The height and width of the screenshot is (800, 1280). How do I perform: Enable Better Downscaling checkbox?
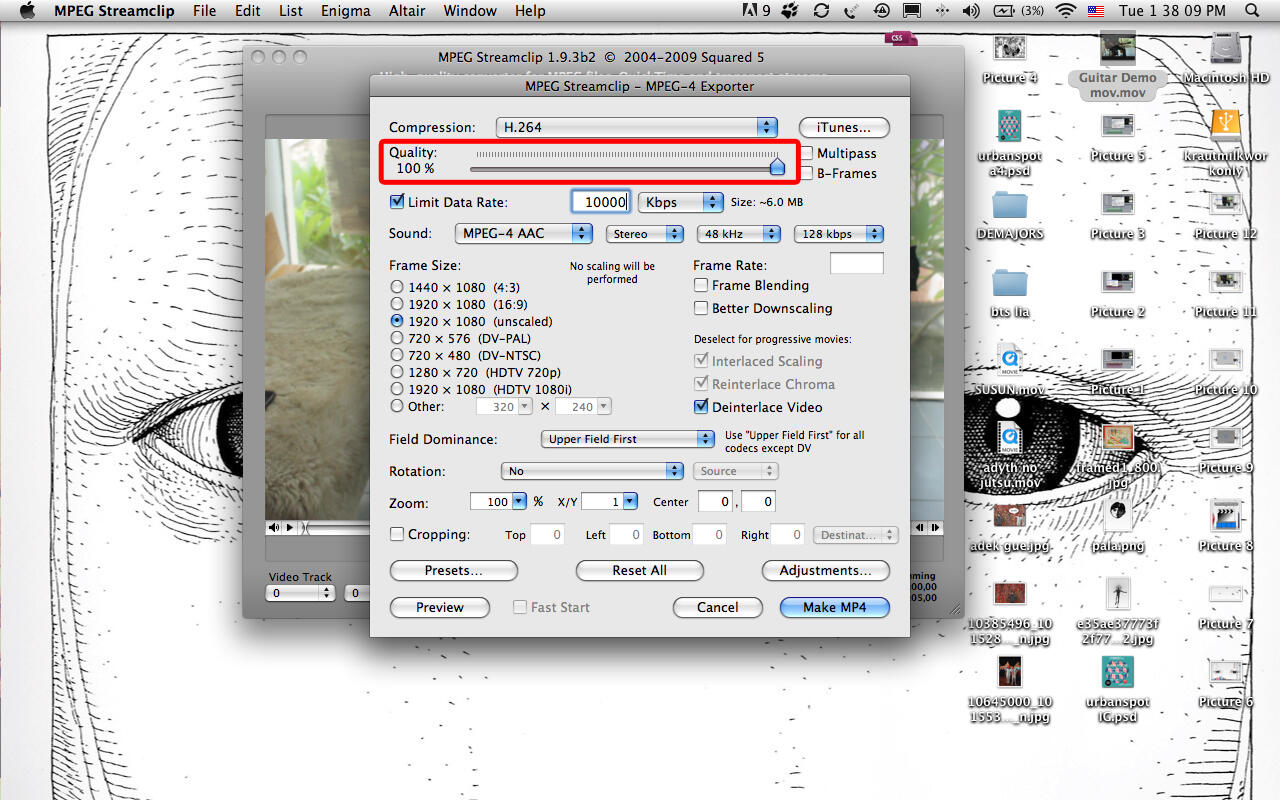[701, 308]
